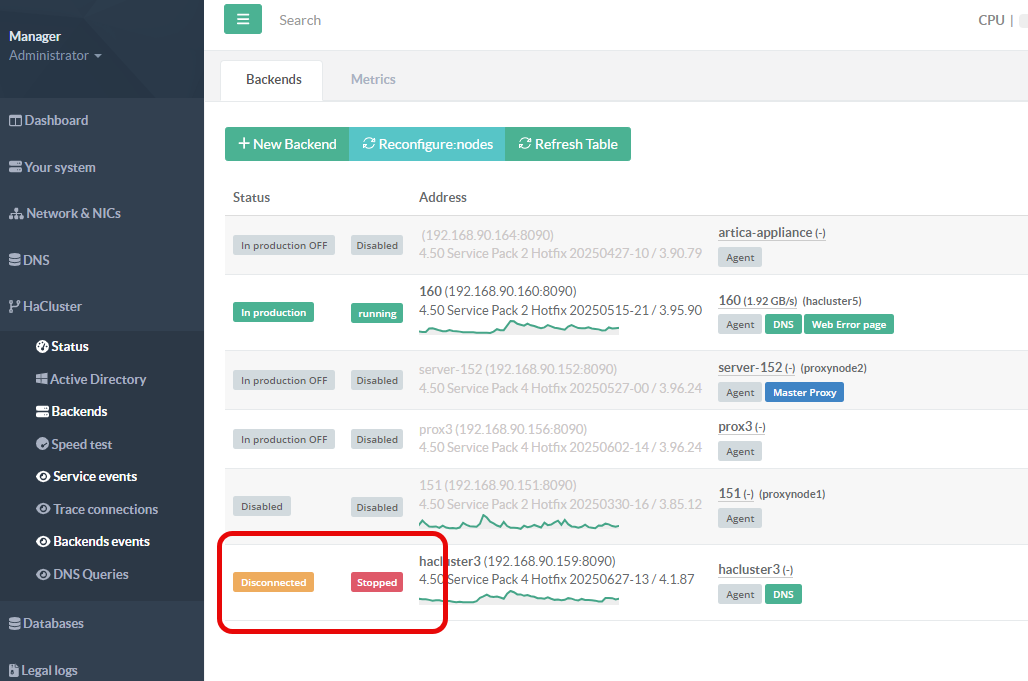Open HaCluster Active Directory page
The image size is (1028, 681).
click(98, 379)
